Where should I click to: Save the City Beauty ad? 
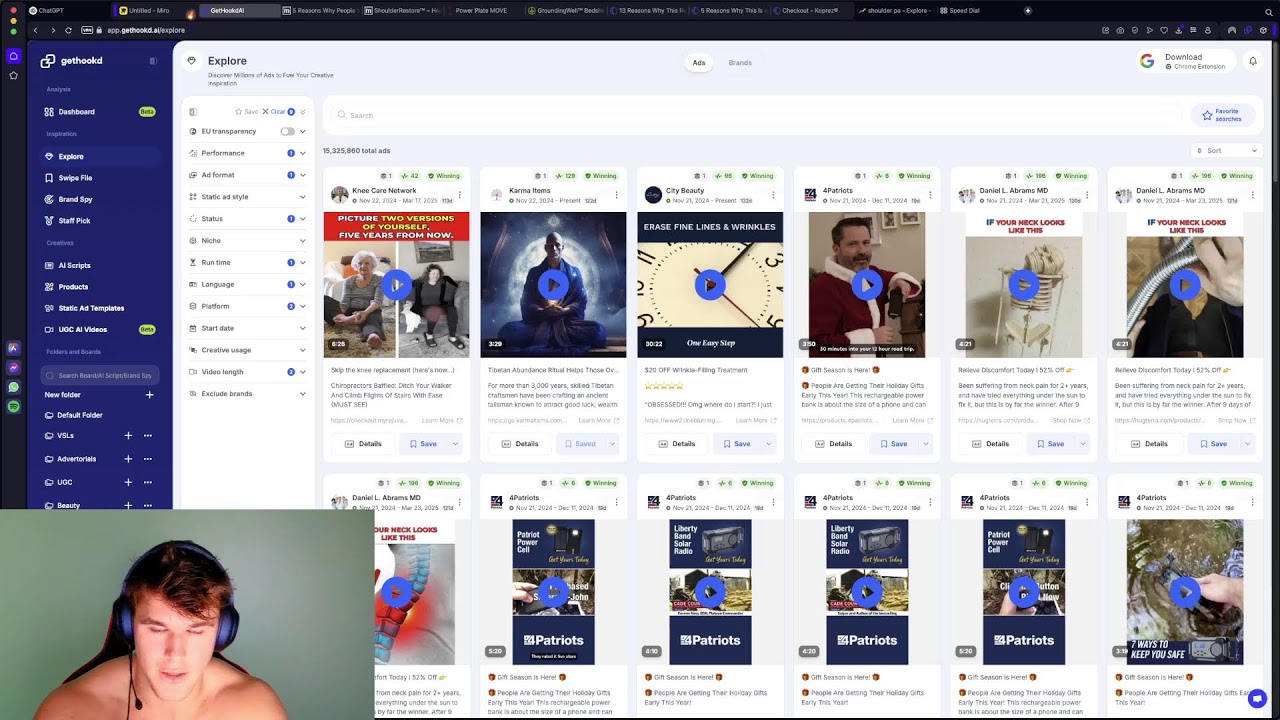click(735, 444)
